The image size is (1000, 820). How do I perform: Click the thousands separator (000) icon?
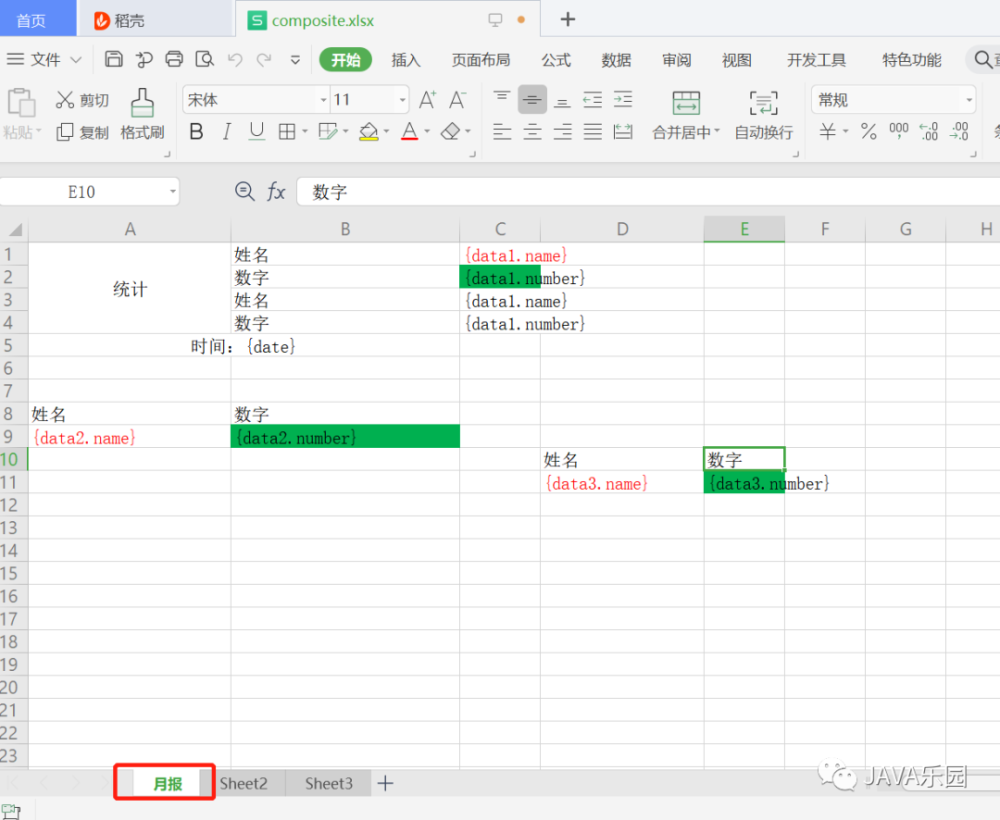(899, 132)
